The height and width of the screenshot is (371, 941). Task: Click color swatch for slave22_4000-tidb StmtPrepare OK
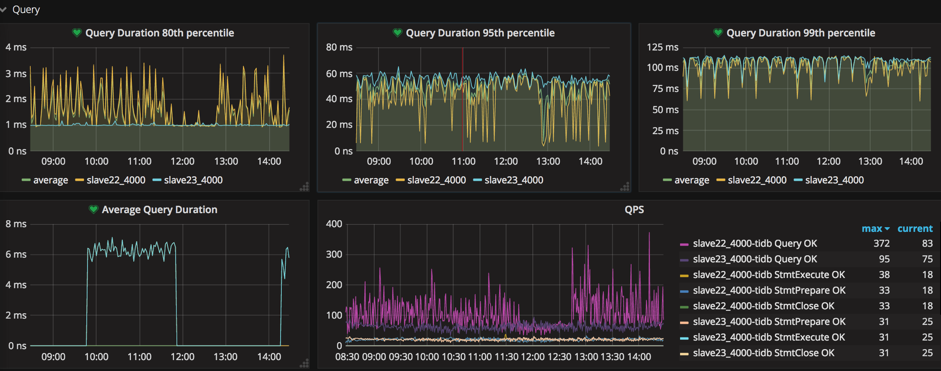684,291
